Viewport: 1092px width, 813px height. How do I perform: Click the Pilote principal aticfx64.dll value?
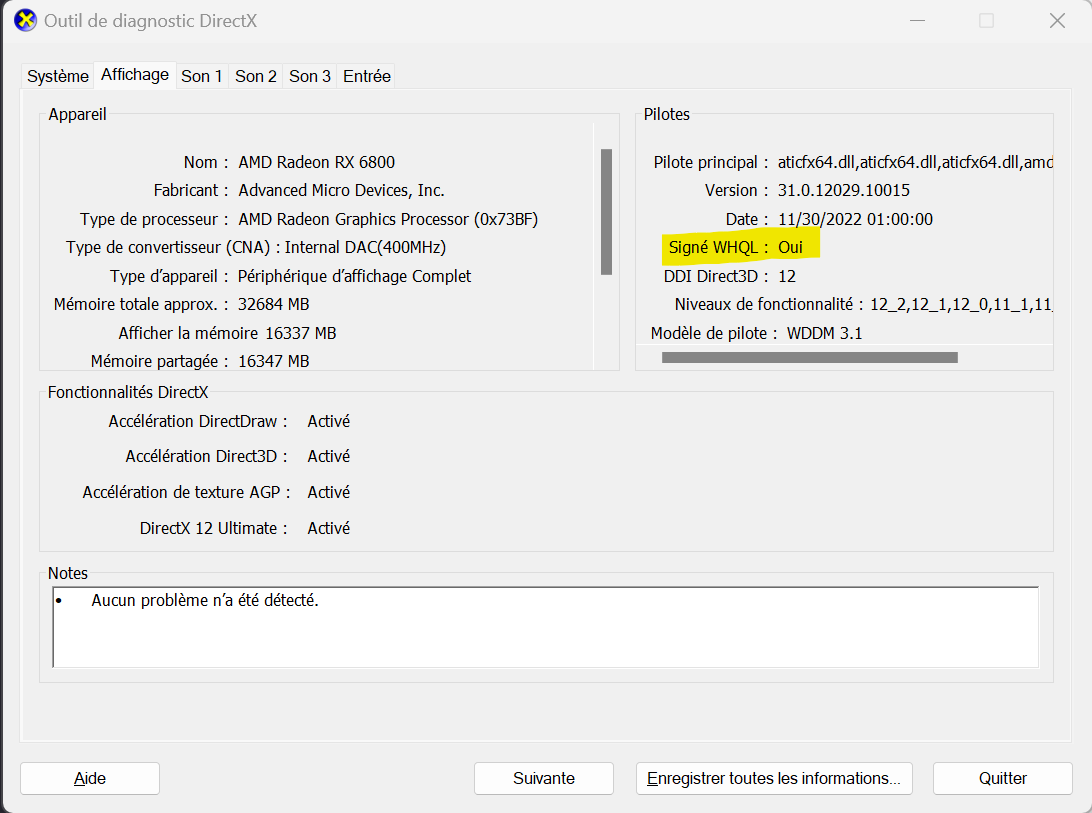point(915,162)
